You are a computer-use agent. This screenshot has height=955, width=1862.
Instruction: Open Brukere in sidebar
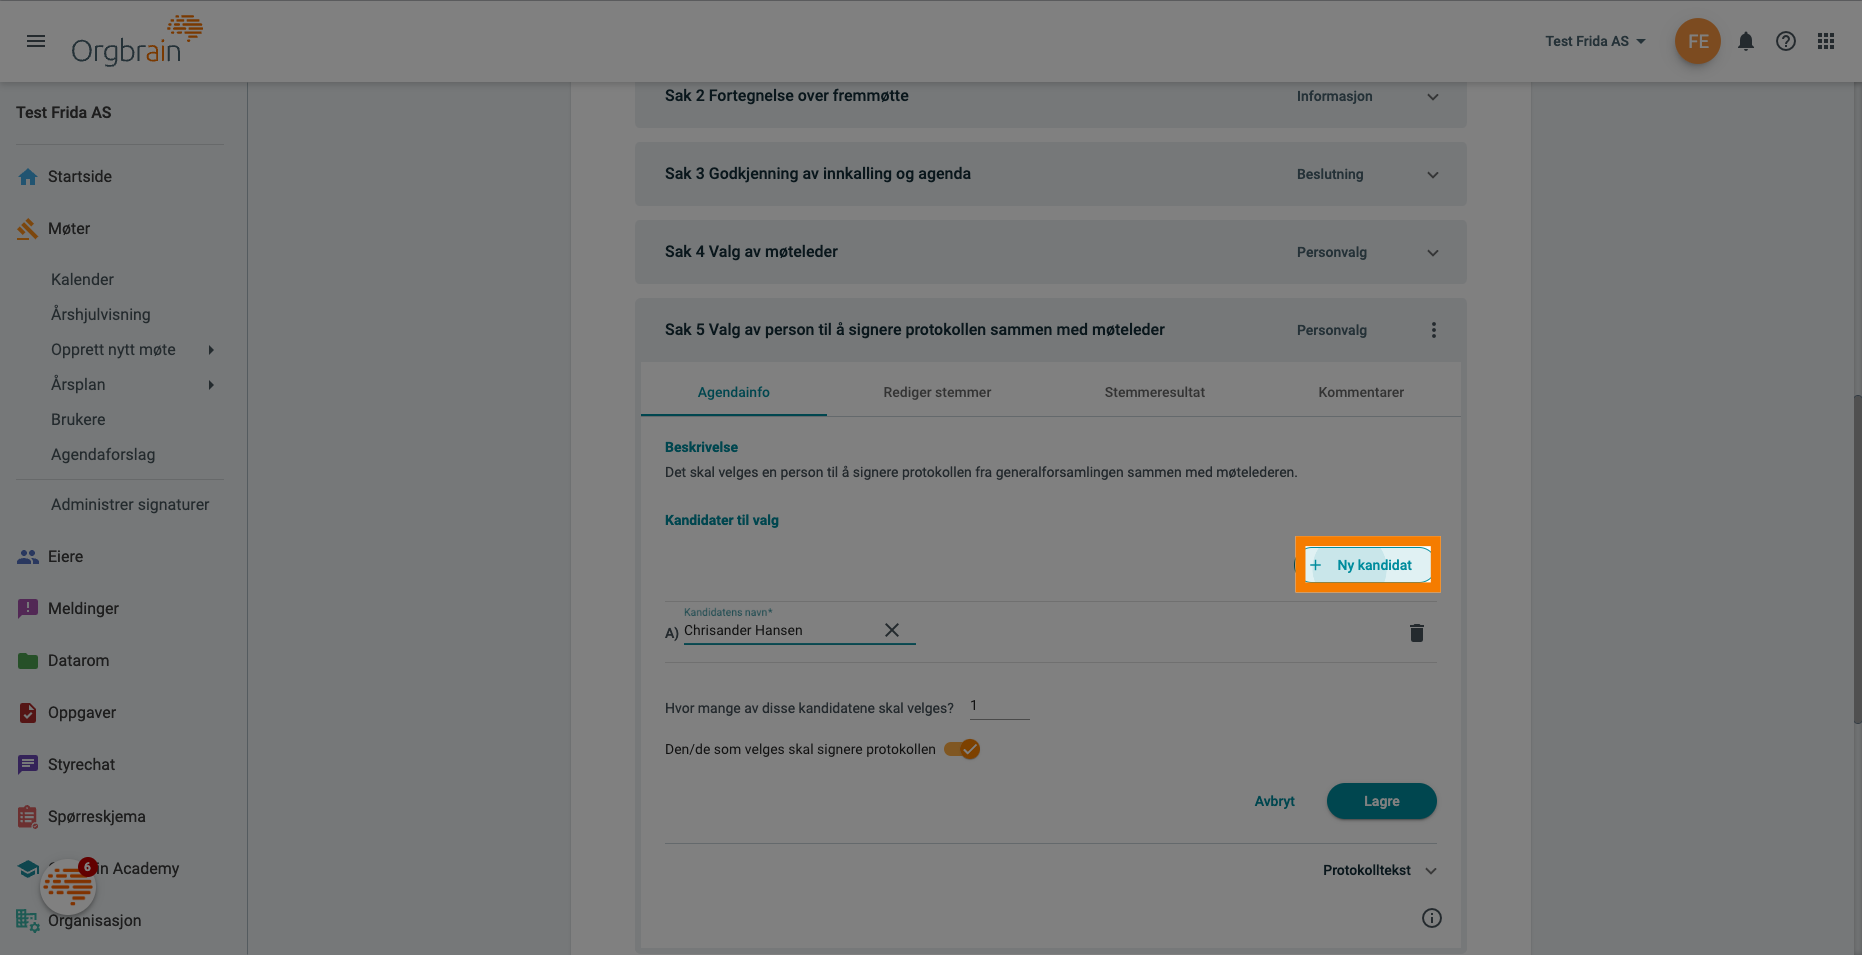pyautogui.click(x=78, y=419)
